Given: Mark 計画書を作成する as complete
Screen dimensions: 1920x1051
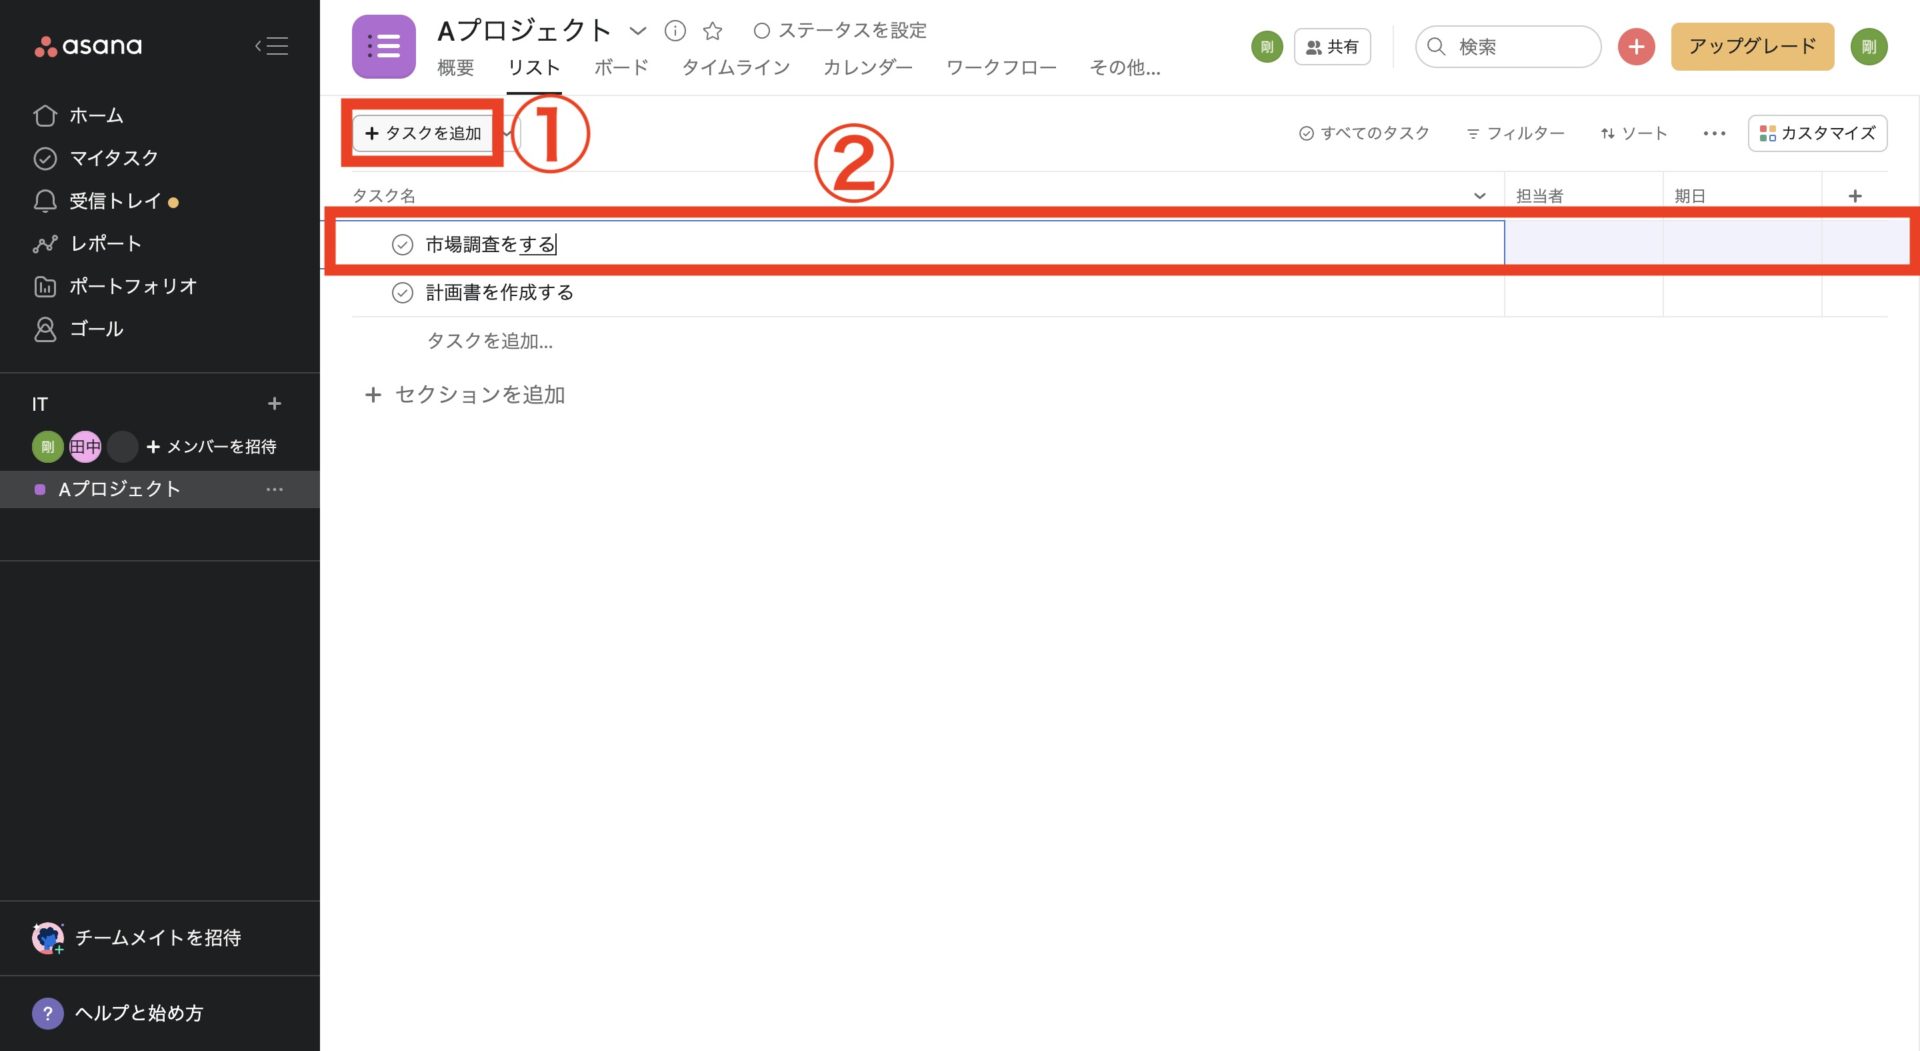Looking at the screenshot, I should pyautogui.click(x=402, y=292).
